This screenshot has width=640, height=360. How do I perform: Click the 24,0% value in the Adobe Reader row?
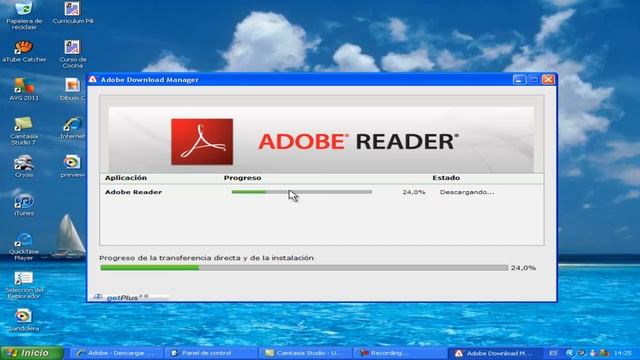tap(413, 192)
